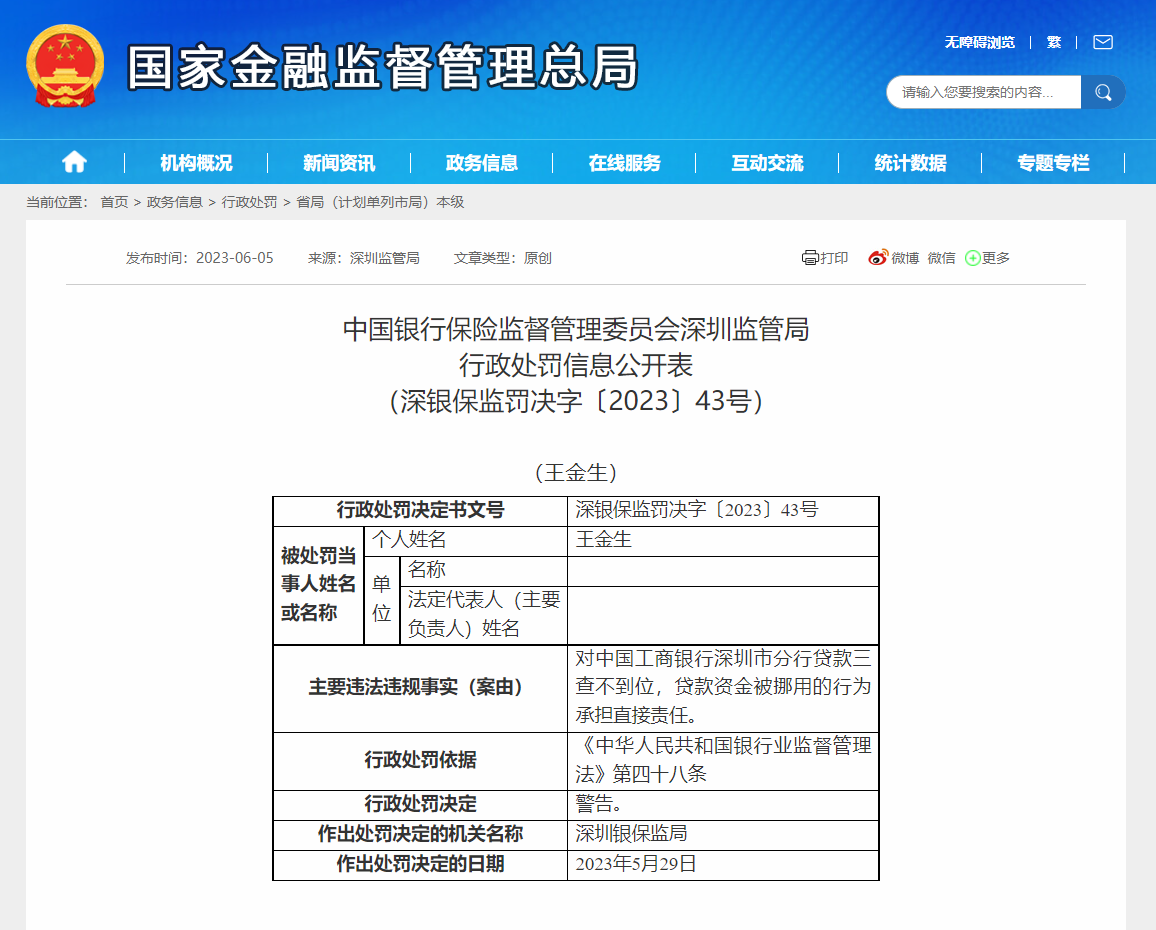Click 行政处罚 breadcrumb link
1156x930 pixels.
coord(249,202)
